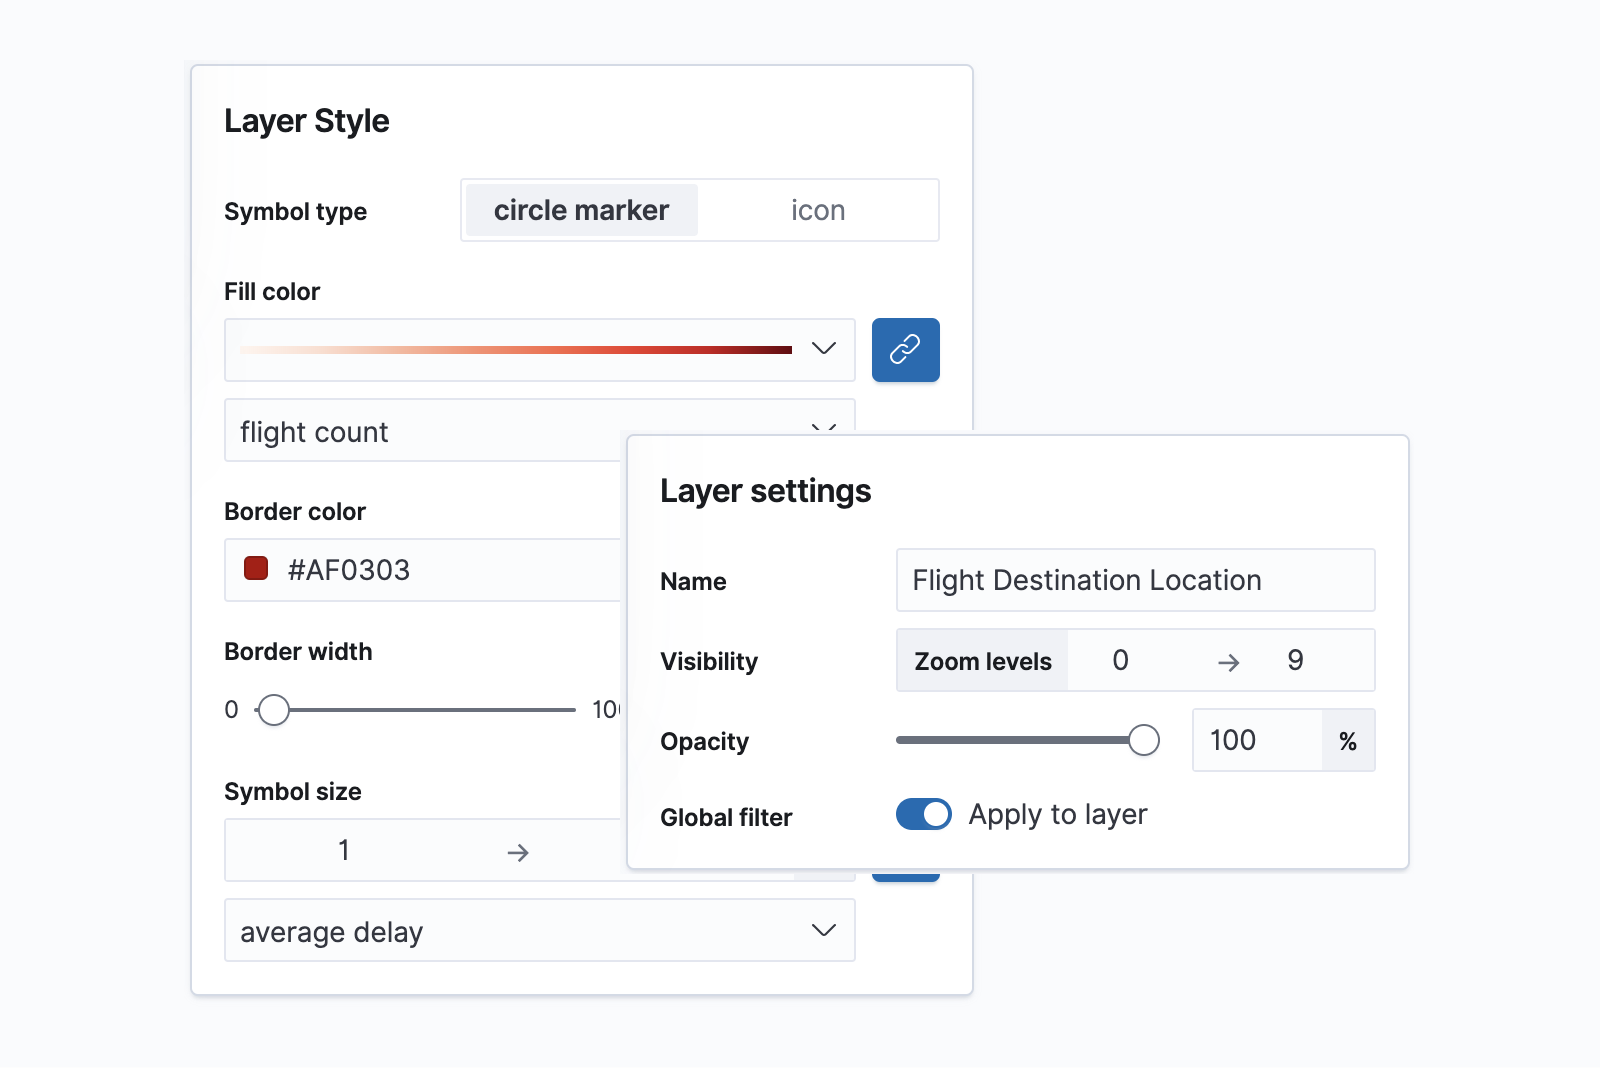
Task: Click the Zoom levels label
Action: (x=983, y=661)
